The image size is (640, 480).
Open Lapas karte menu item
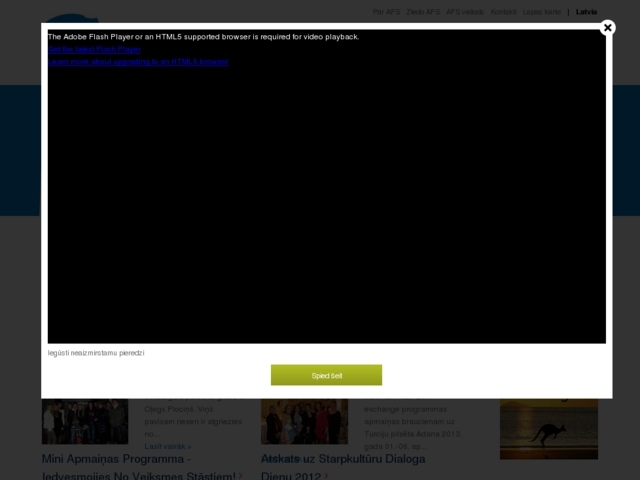(542, 12)
